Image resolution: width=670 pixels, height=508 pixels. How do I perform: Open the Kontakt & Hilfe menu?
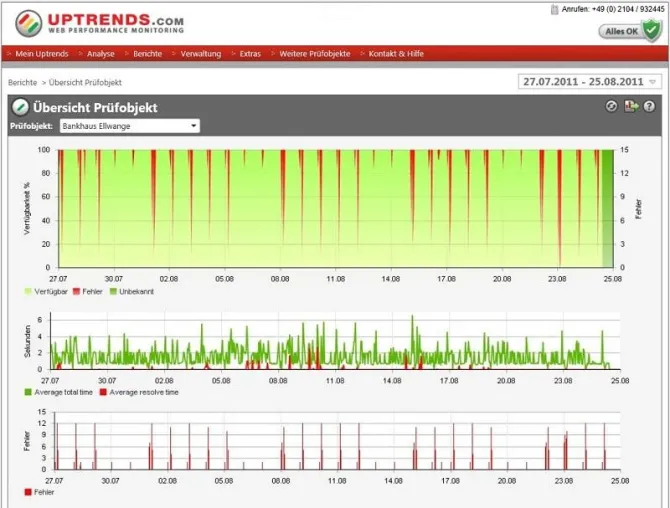[396, 54]
